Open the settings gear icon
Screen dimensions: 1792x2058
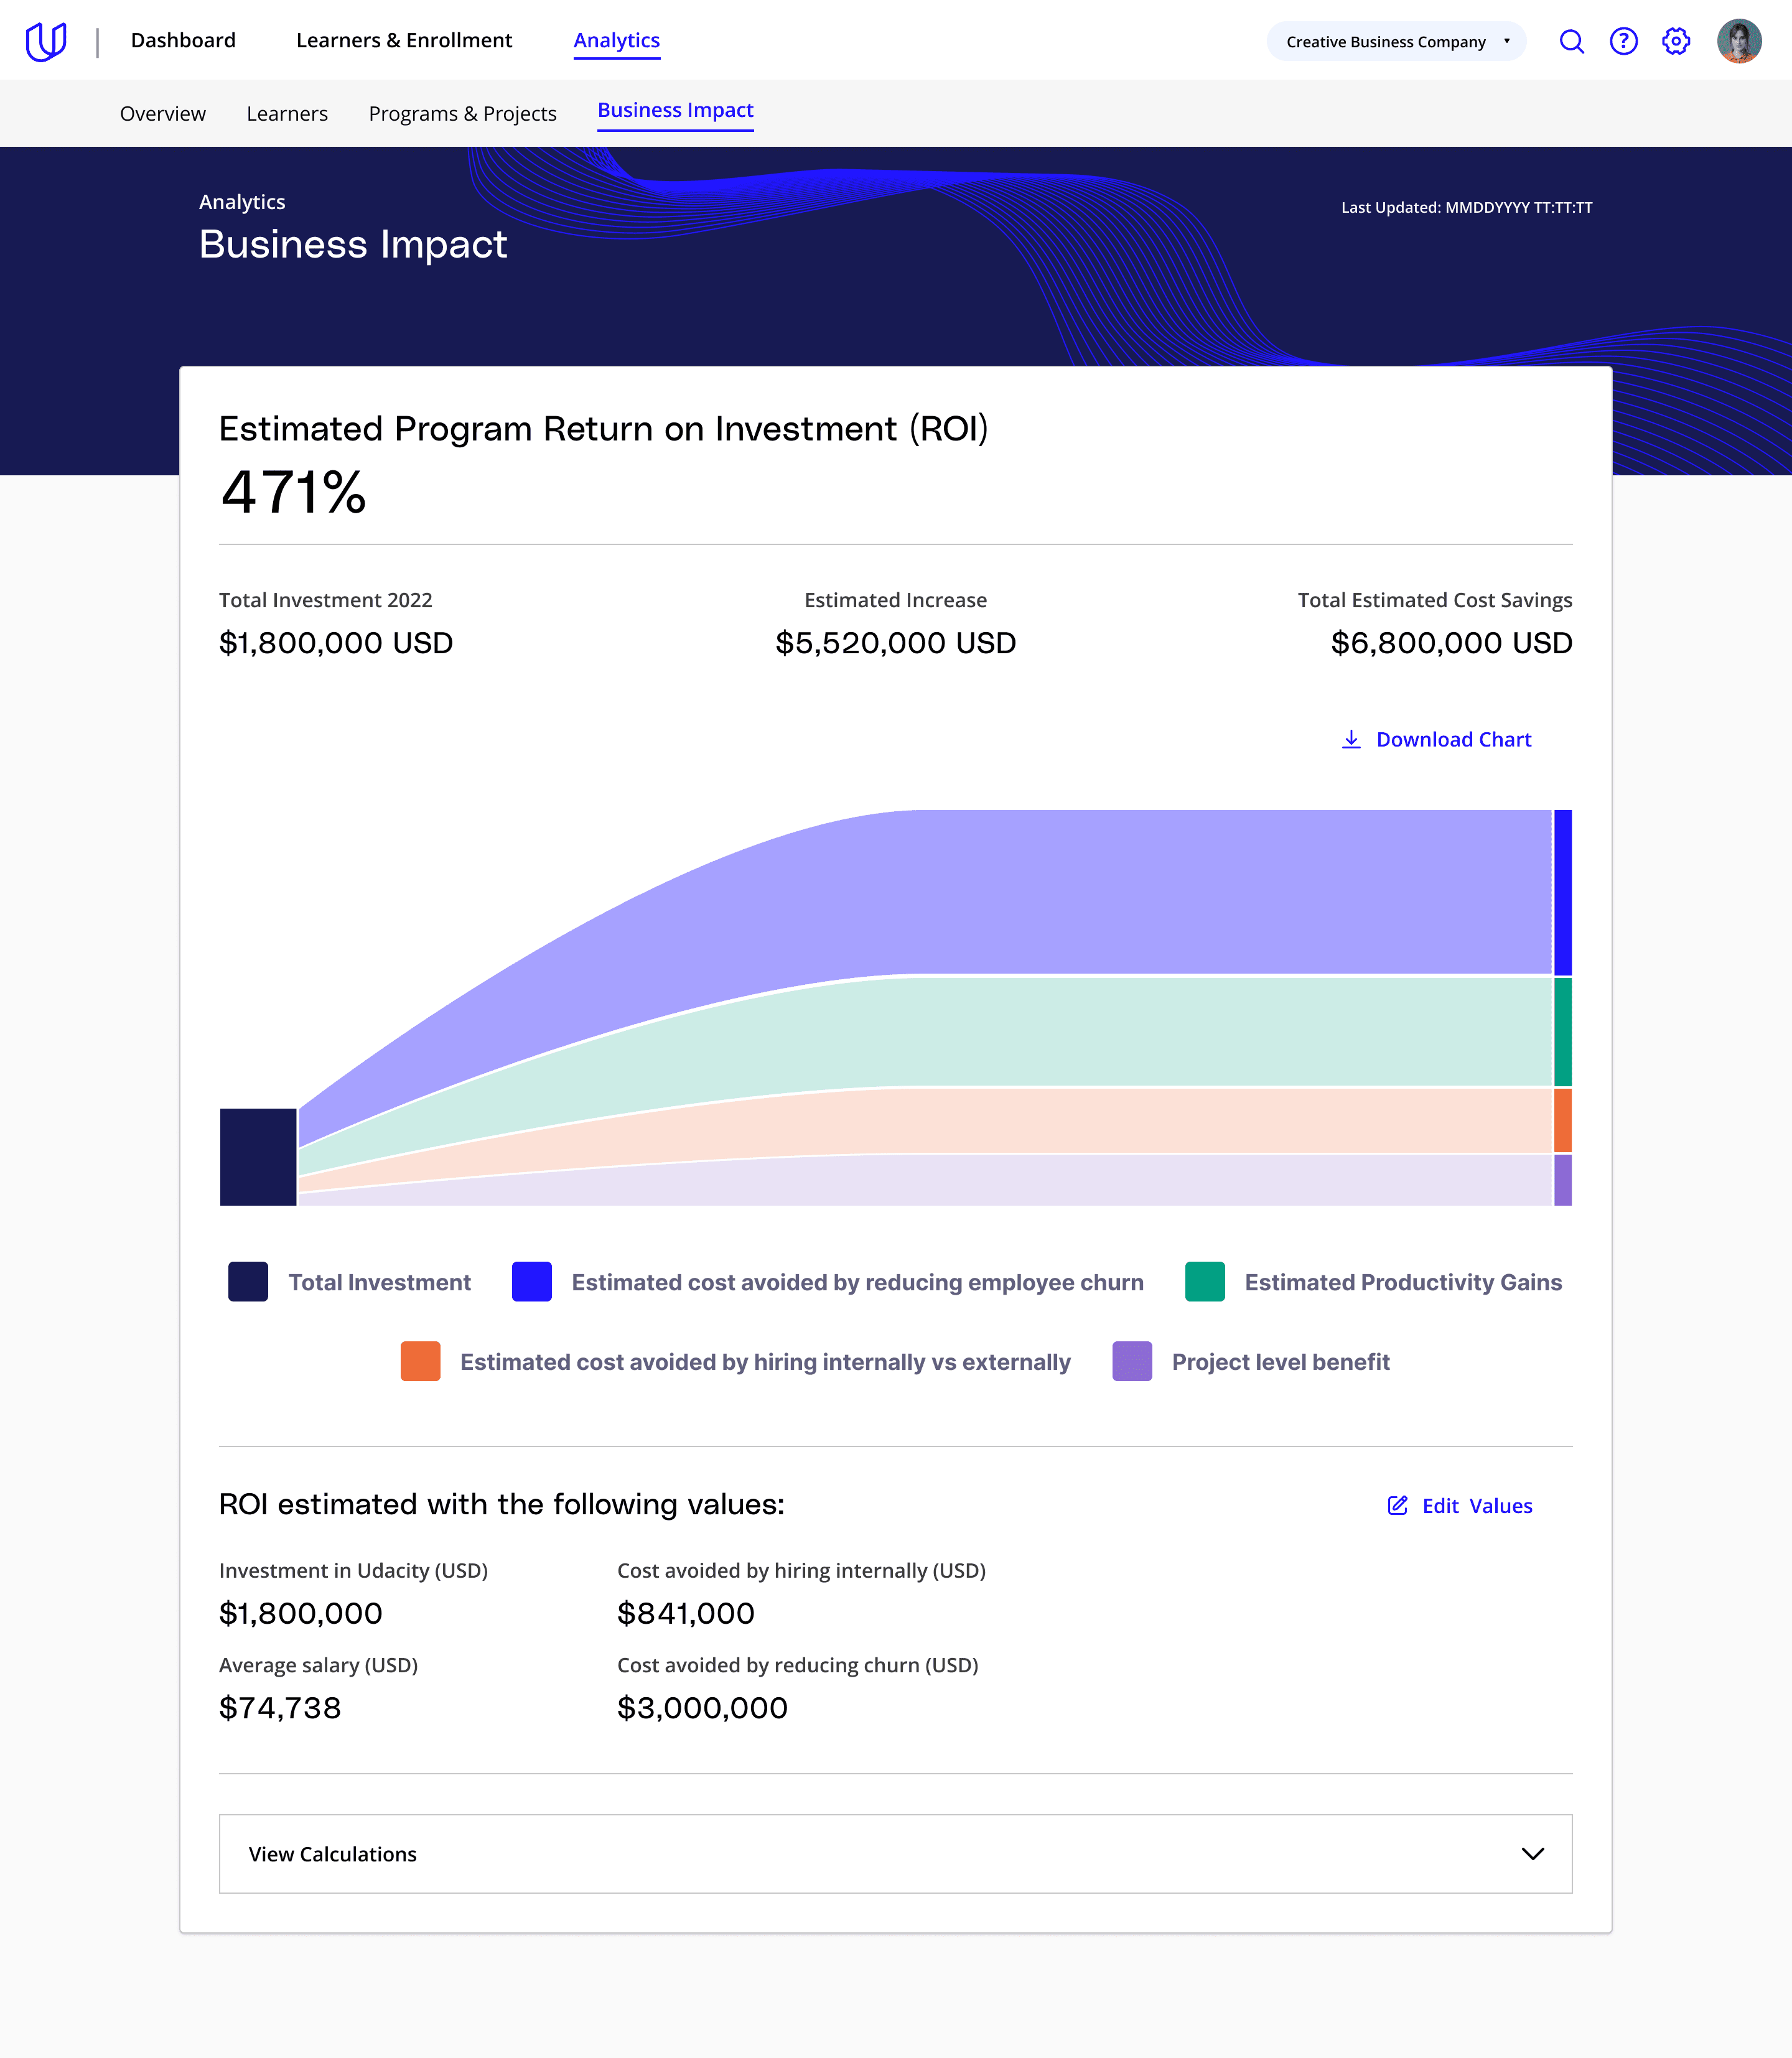1675,41
